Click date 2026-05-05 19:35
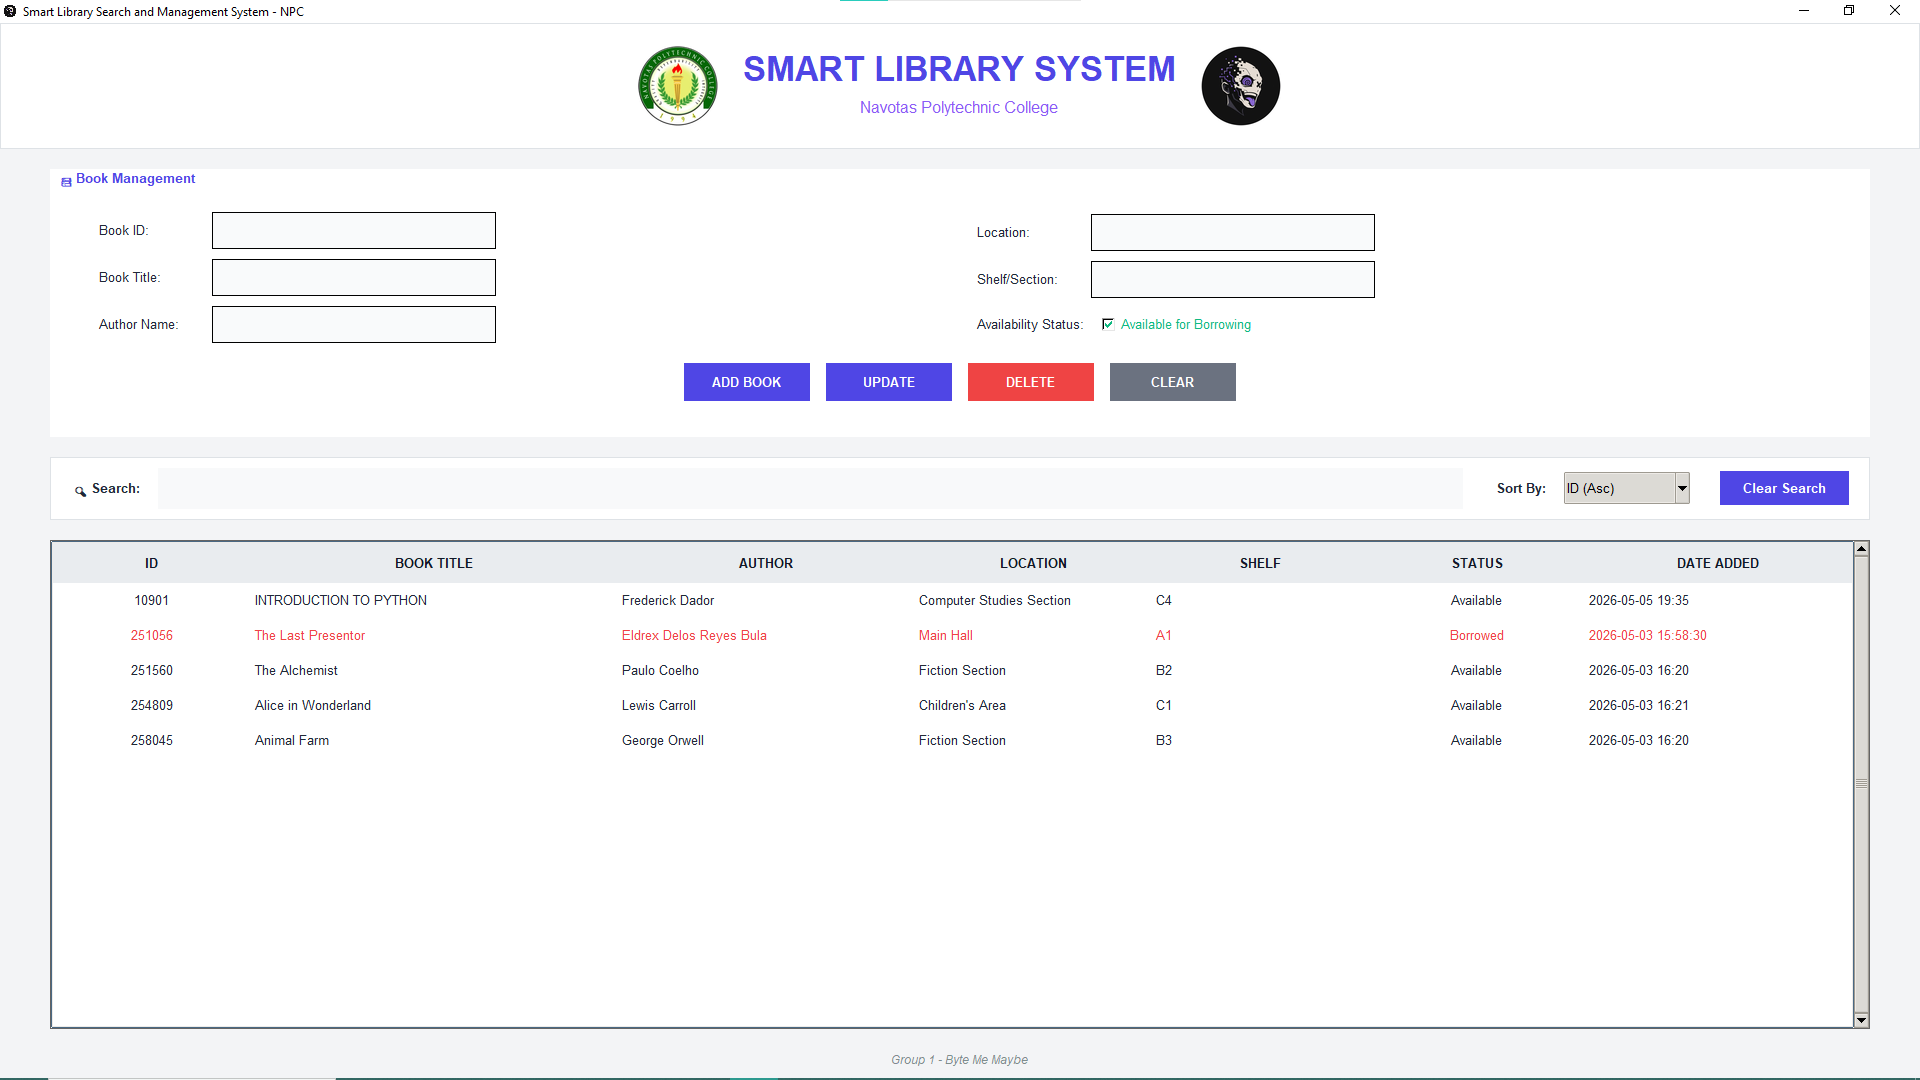 1639,600
